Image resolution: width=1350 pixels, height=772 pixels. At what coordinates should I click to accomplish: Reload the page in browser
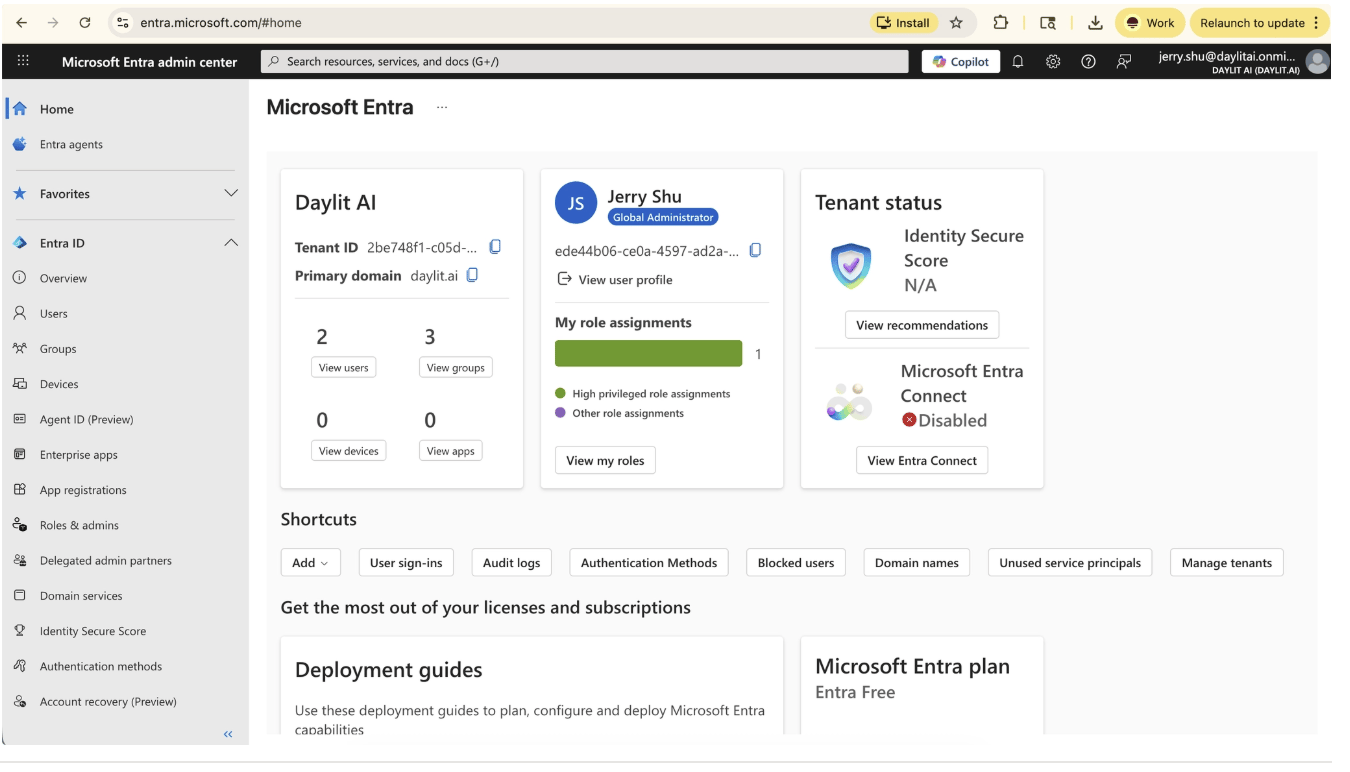[x=85, y=23]
